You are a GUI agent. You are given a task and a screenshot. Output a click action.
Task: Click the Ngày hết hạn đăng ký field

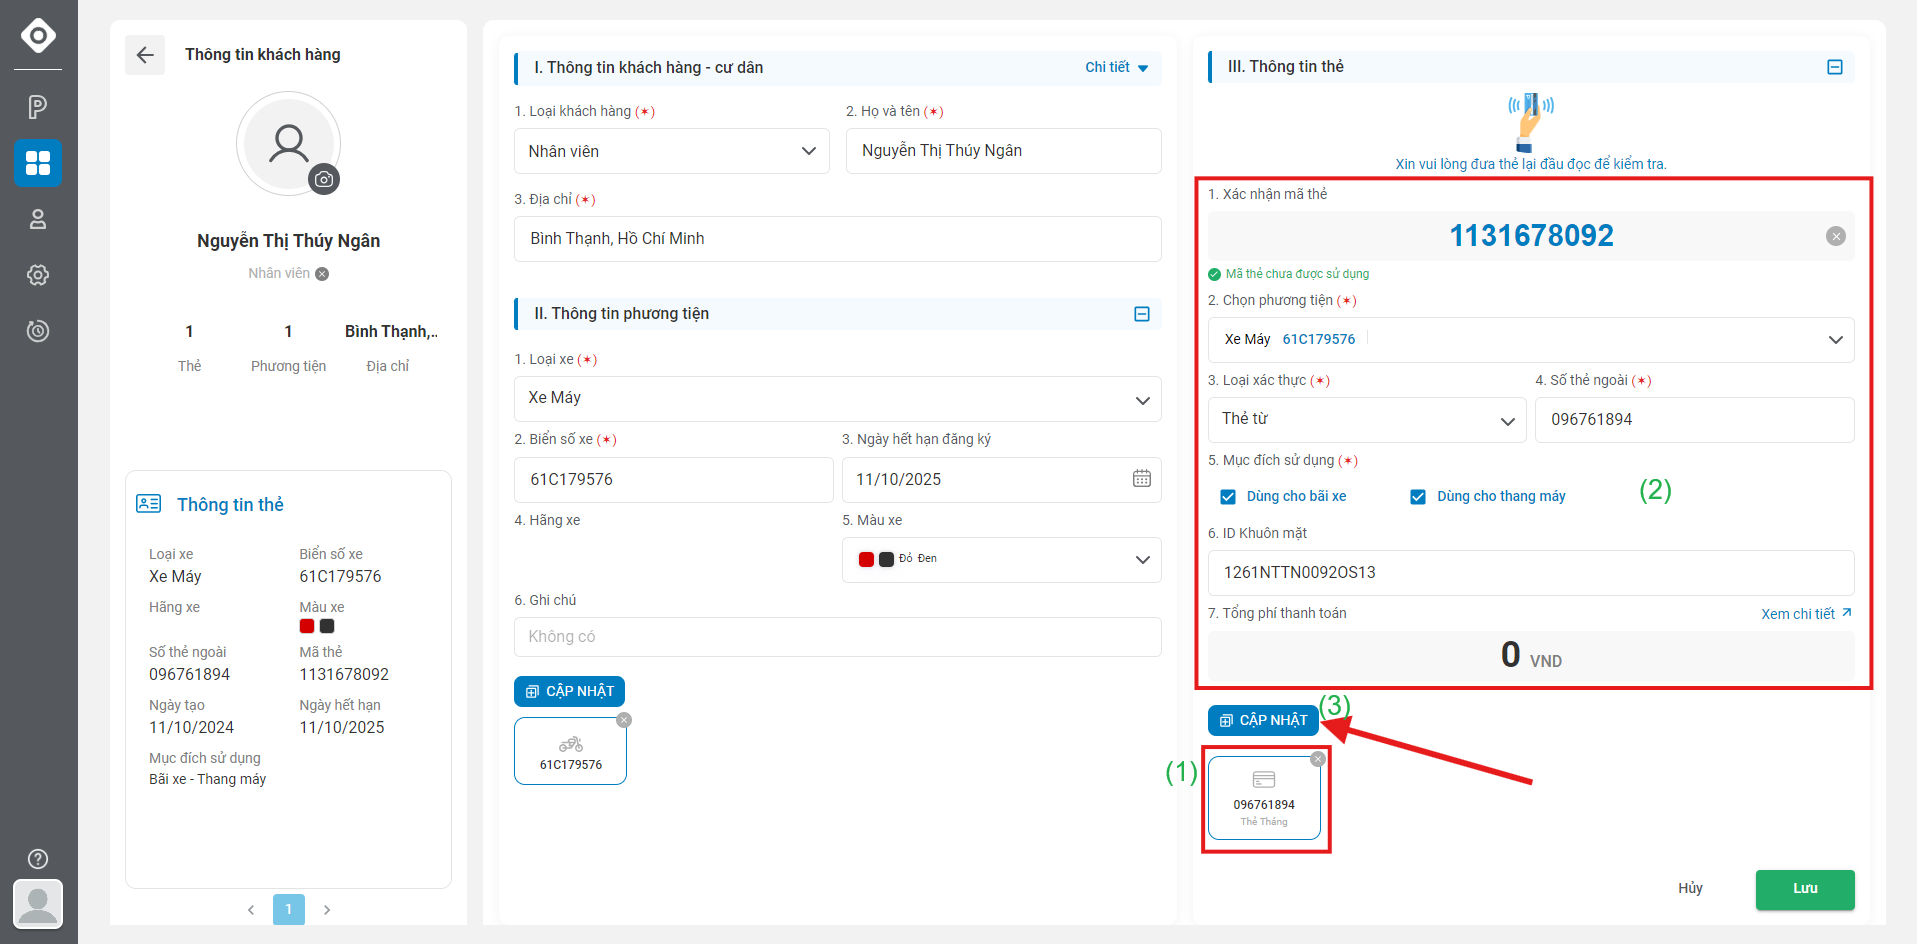coord(1002,480)
